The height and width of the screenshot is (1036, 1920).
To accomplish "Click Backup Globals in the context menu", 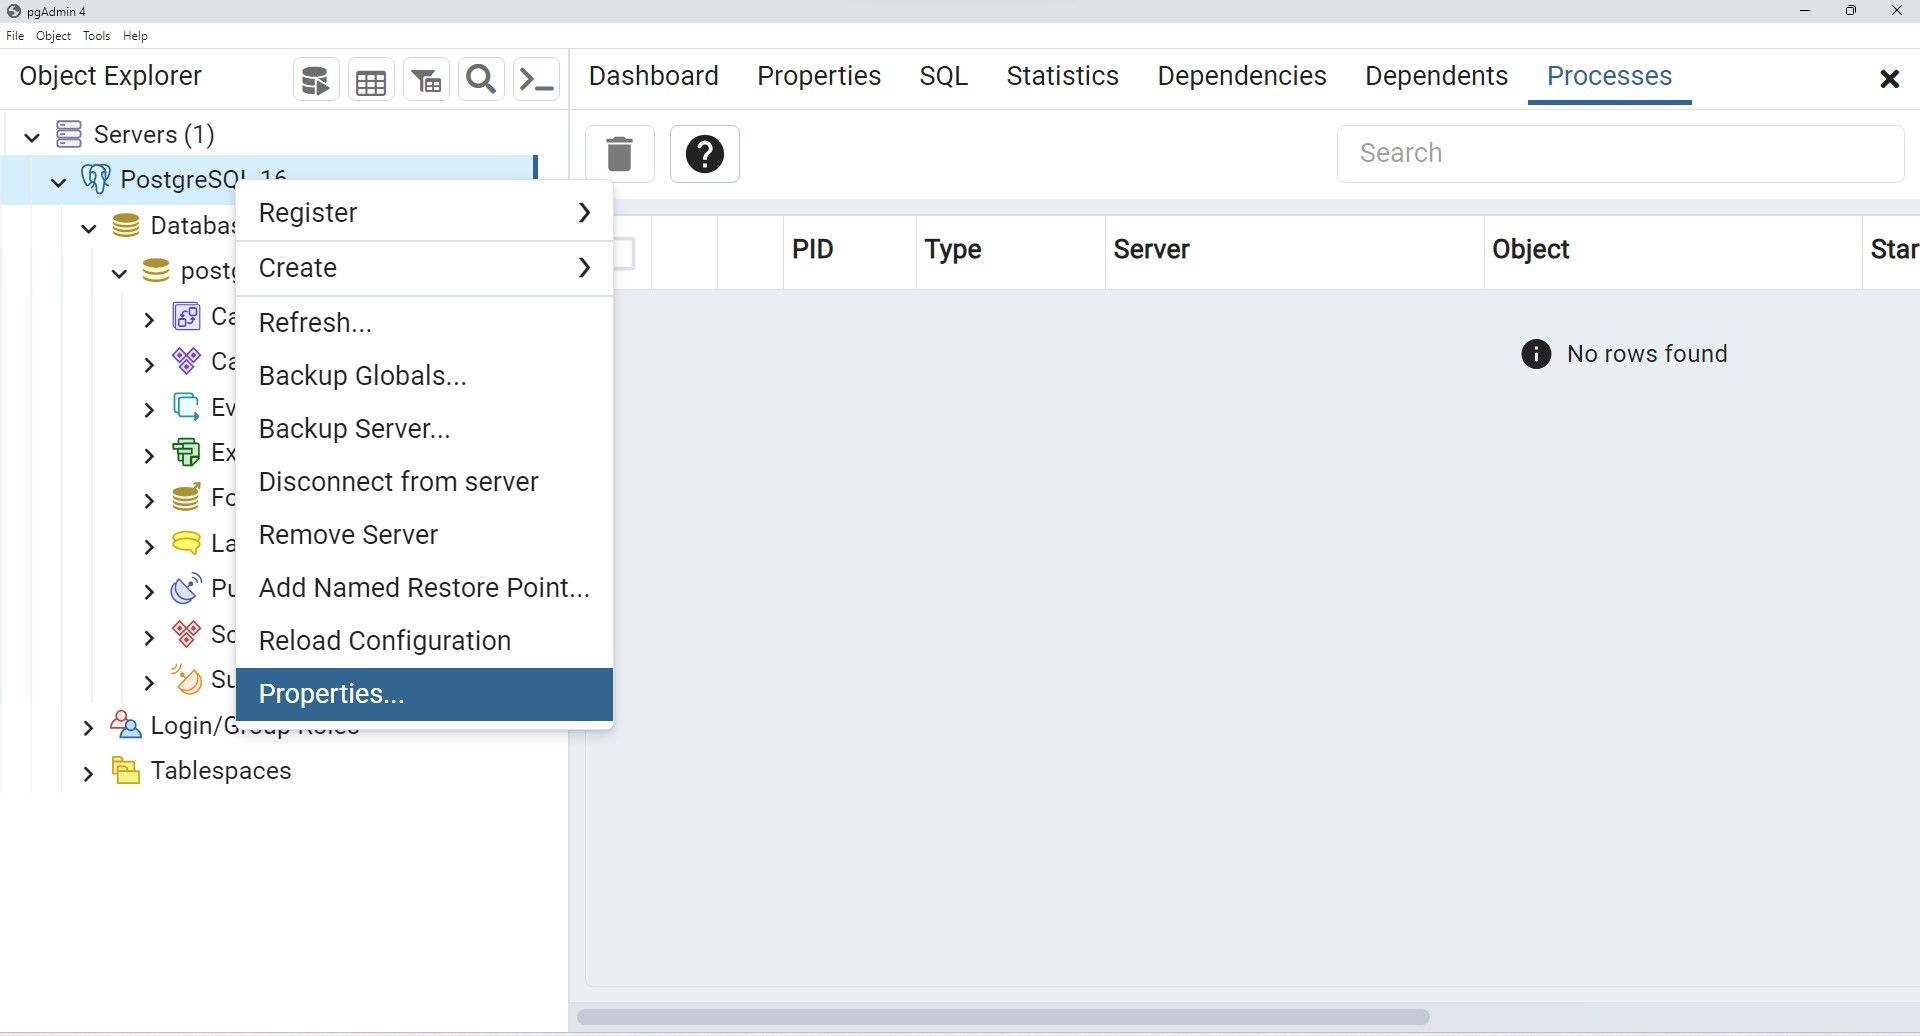I will coord(362,375).
